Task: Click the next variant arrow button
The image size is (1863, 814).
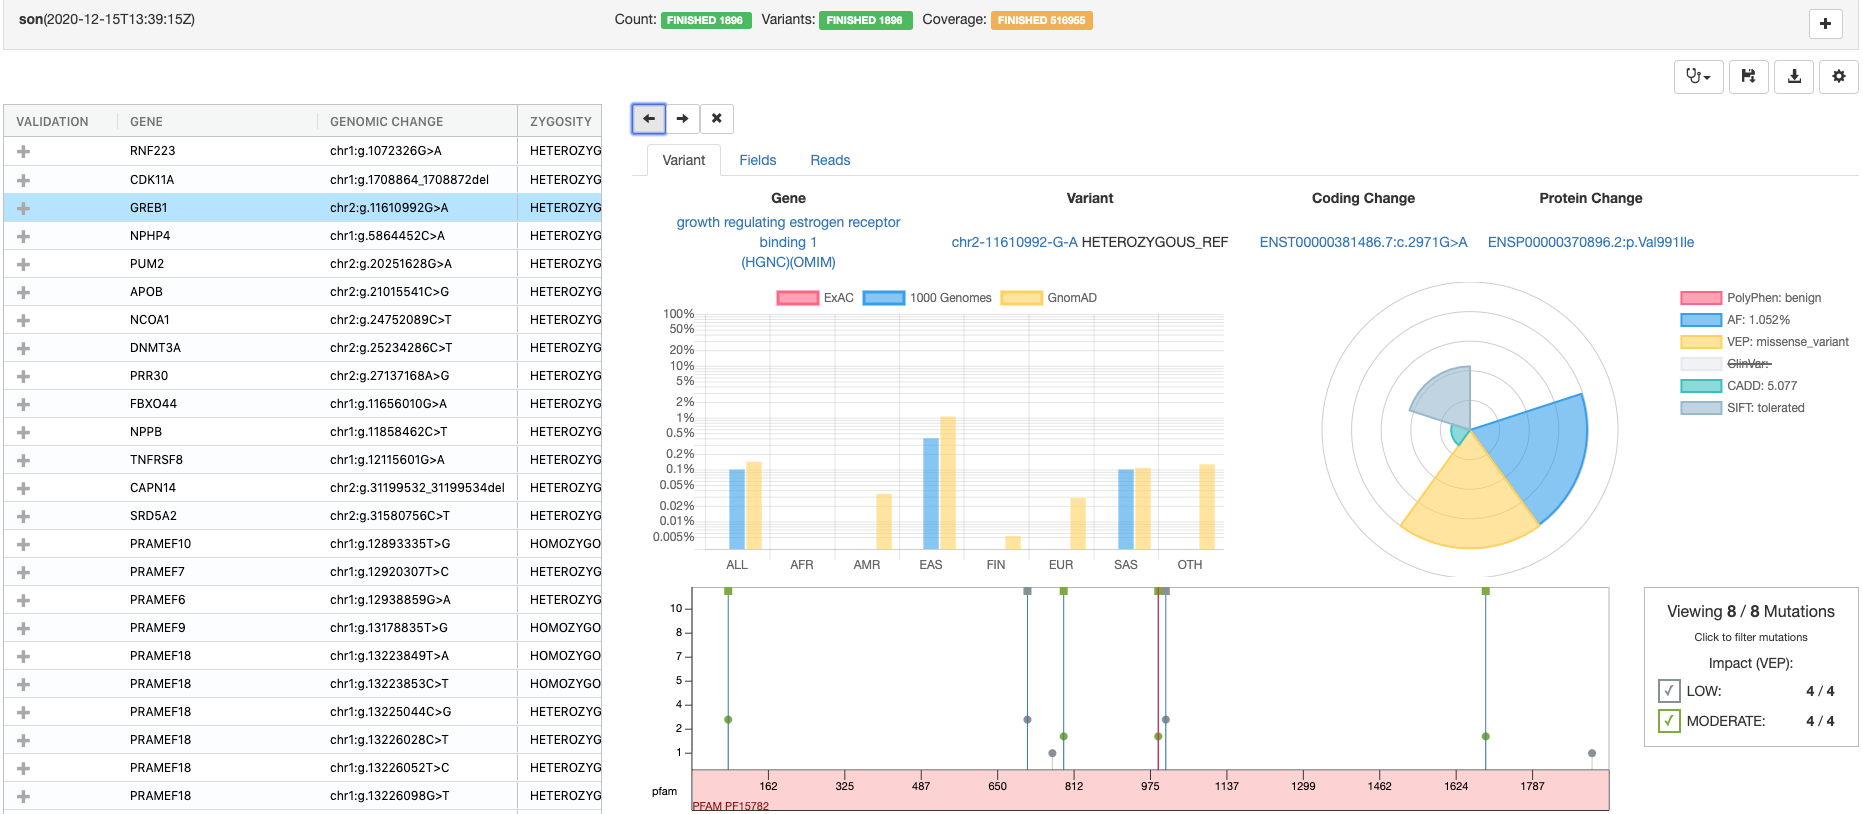Action: click(682, 119)
